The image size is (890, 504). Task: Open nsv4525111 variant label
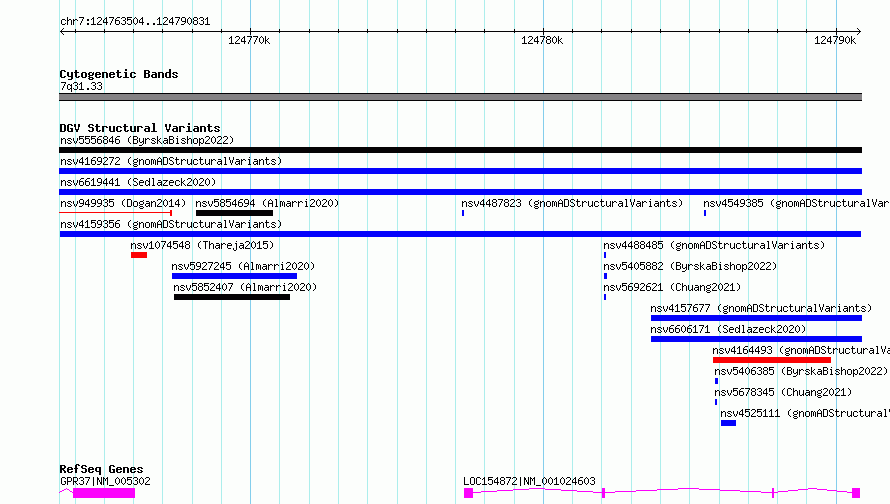(x=805, y=413)
